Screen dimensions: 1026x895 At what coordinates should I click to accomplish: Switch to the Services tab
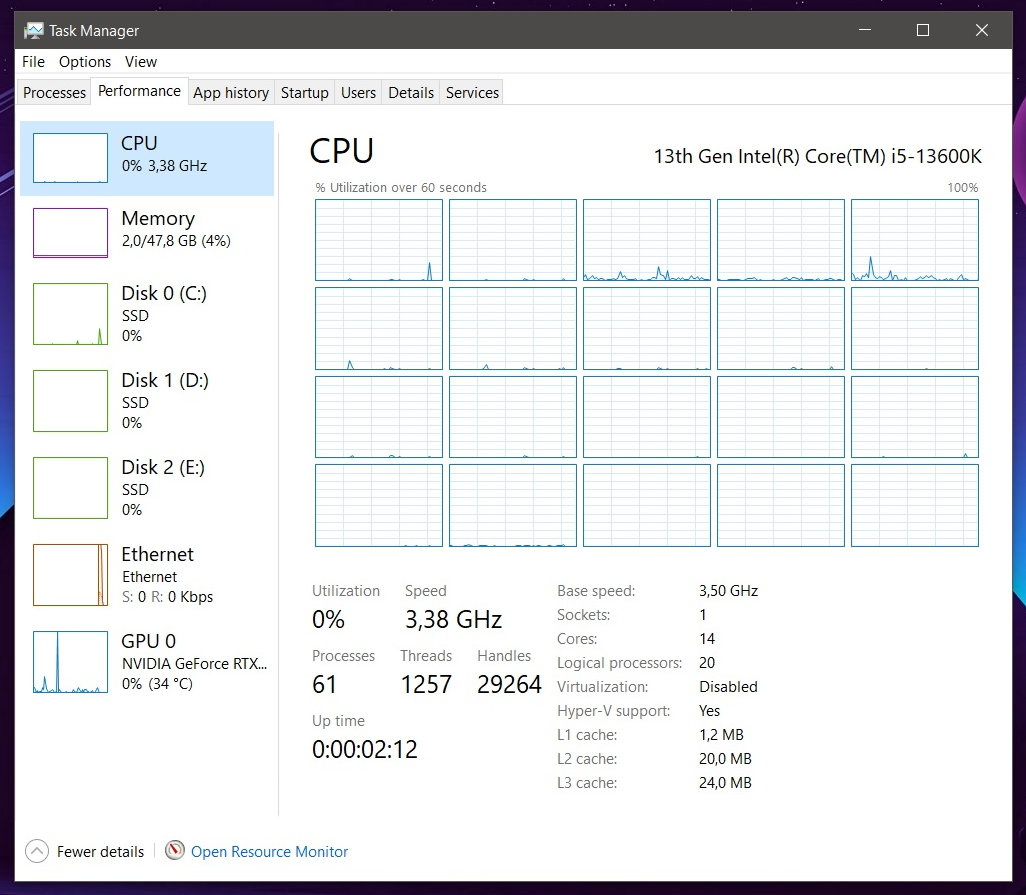pyautogui.click(x=472, y=92)
